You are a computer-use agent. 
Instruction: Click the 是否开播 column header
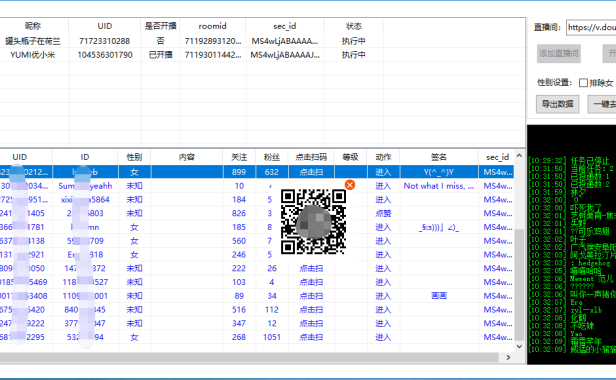pos(160,26)
